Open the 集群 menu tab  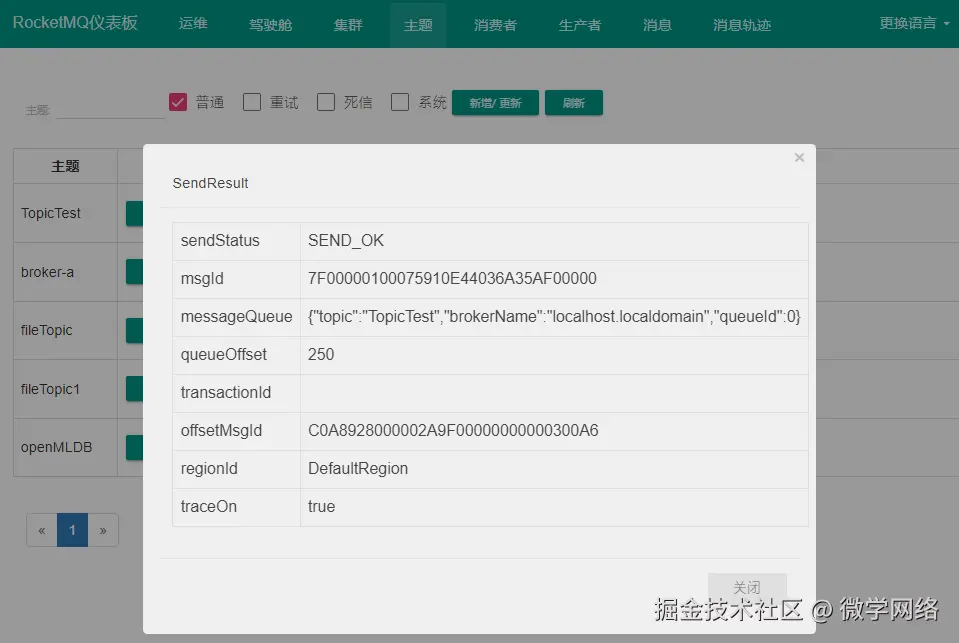348,24
